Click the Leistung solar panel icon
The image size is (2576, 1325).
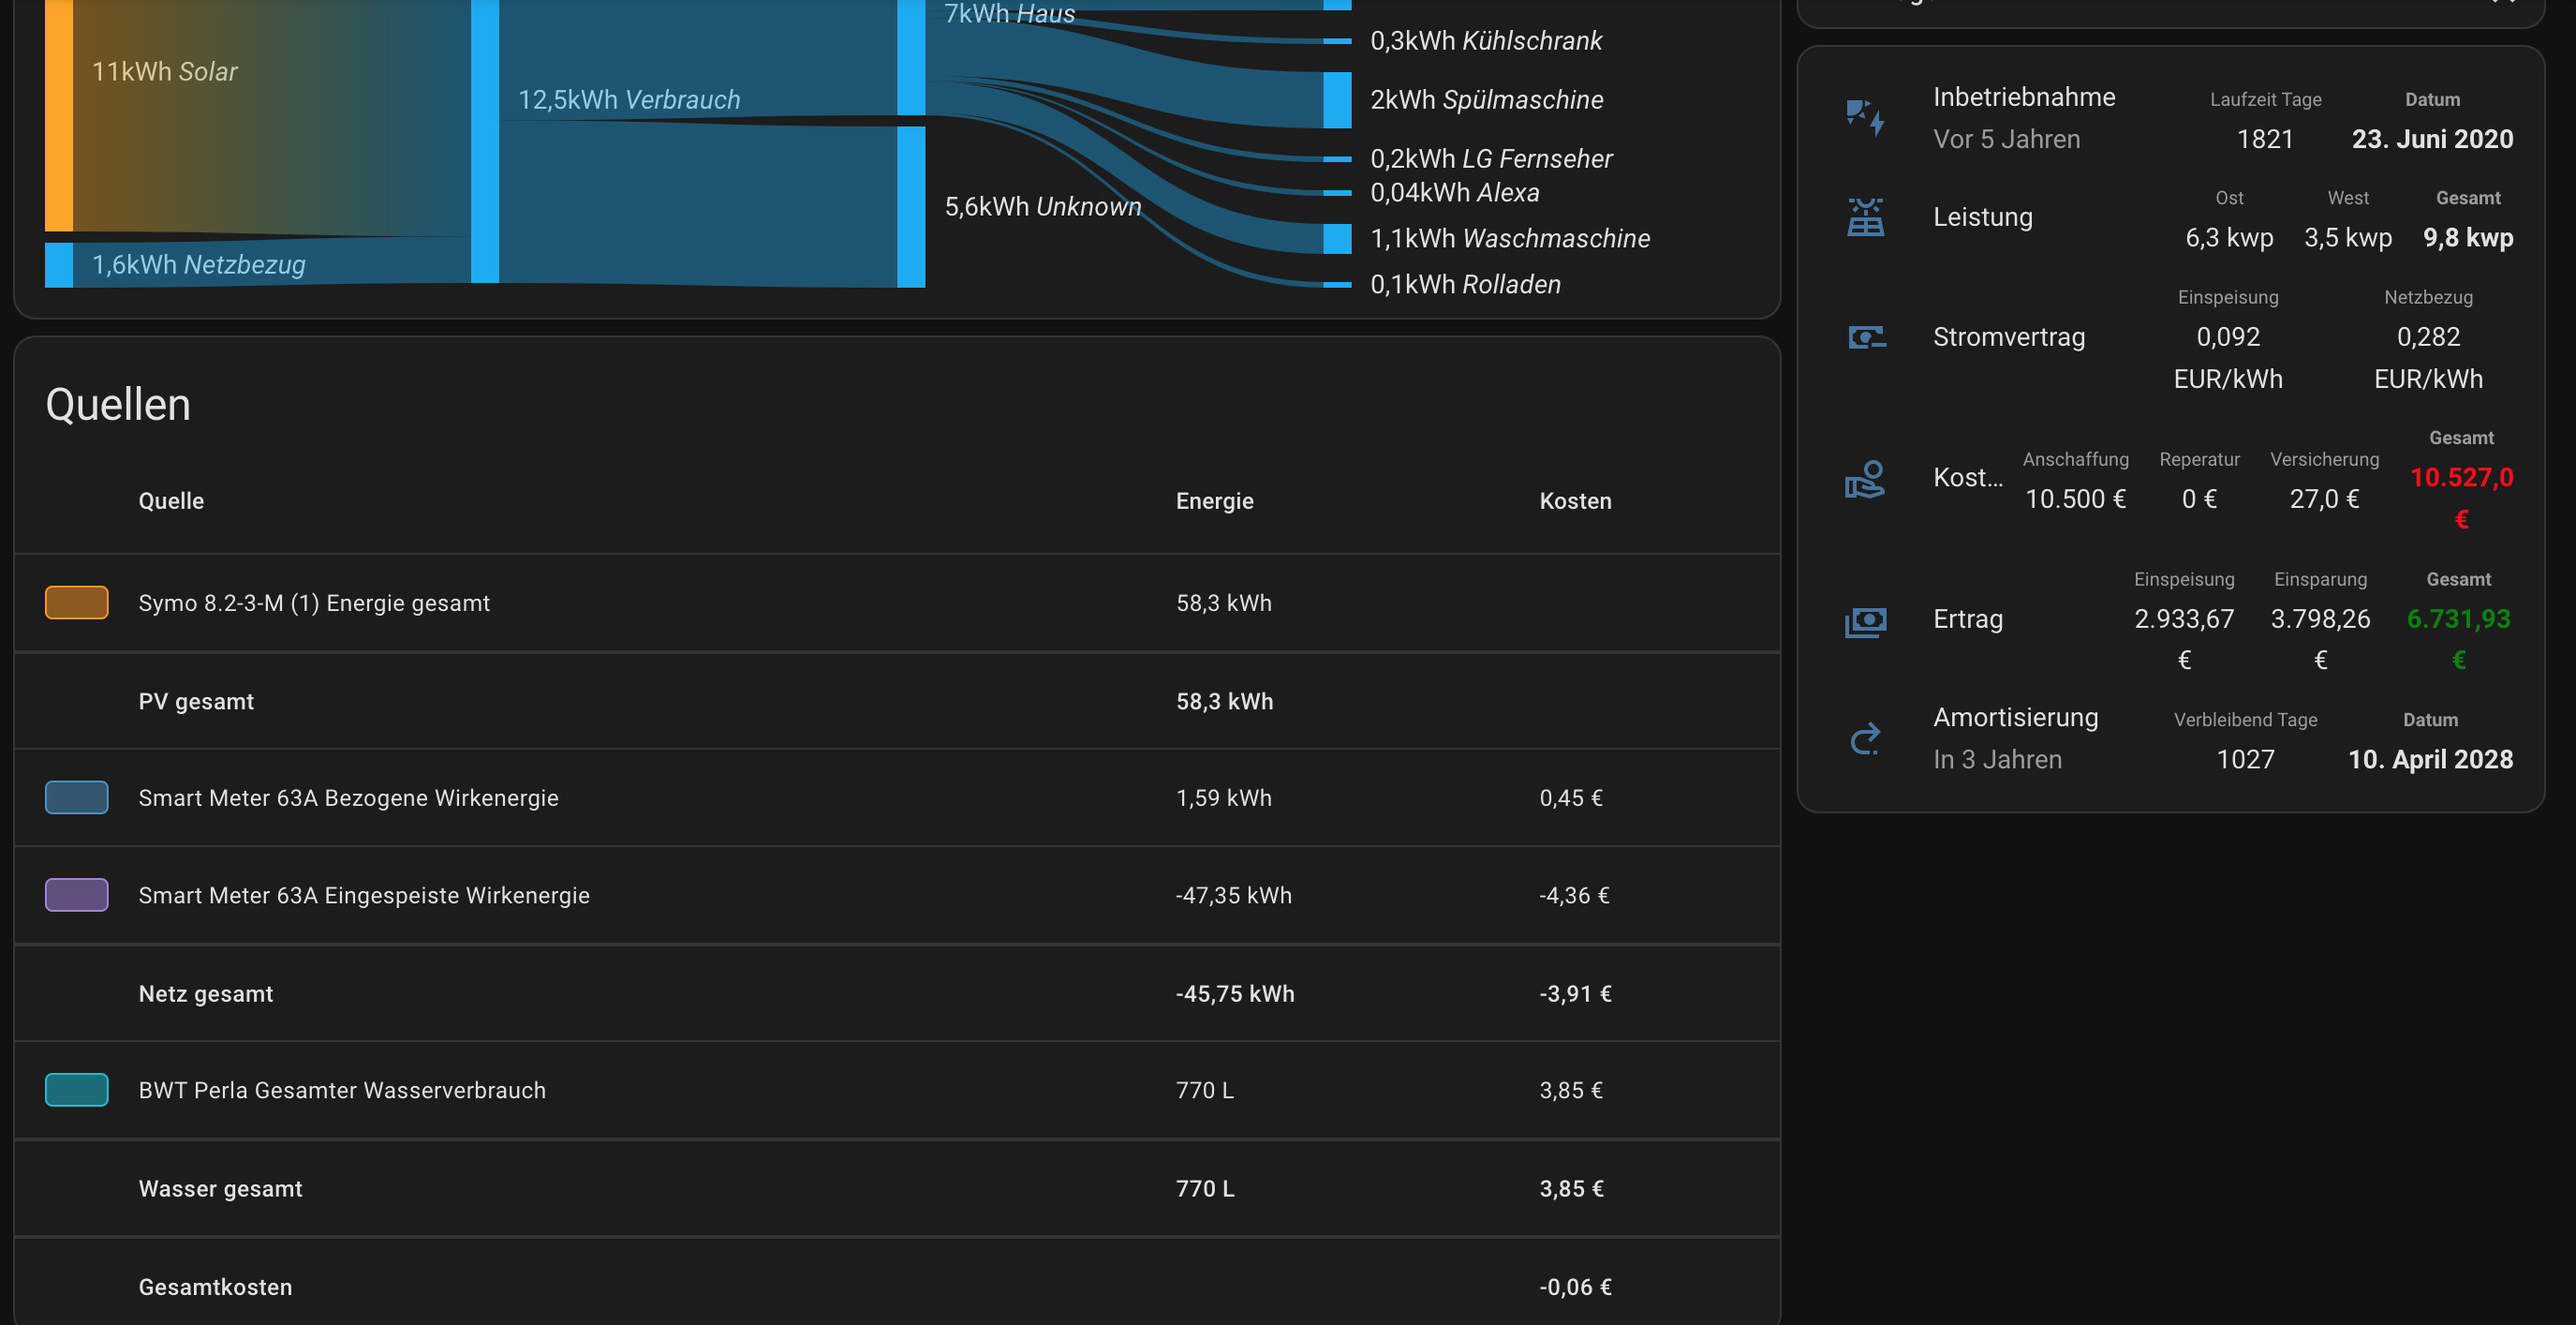click(1865, 217)
